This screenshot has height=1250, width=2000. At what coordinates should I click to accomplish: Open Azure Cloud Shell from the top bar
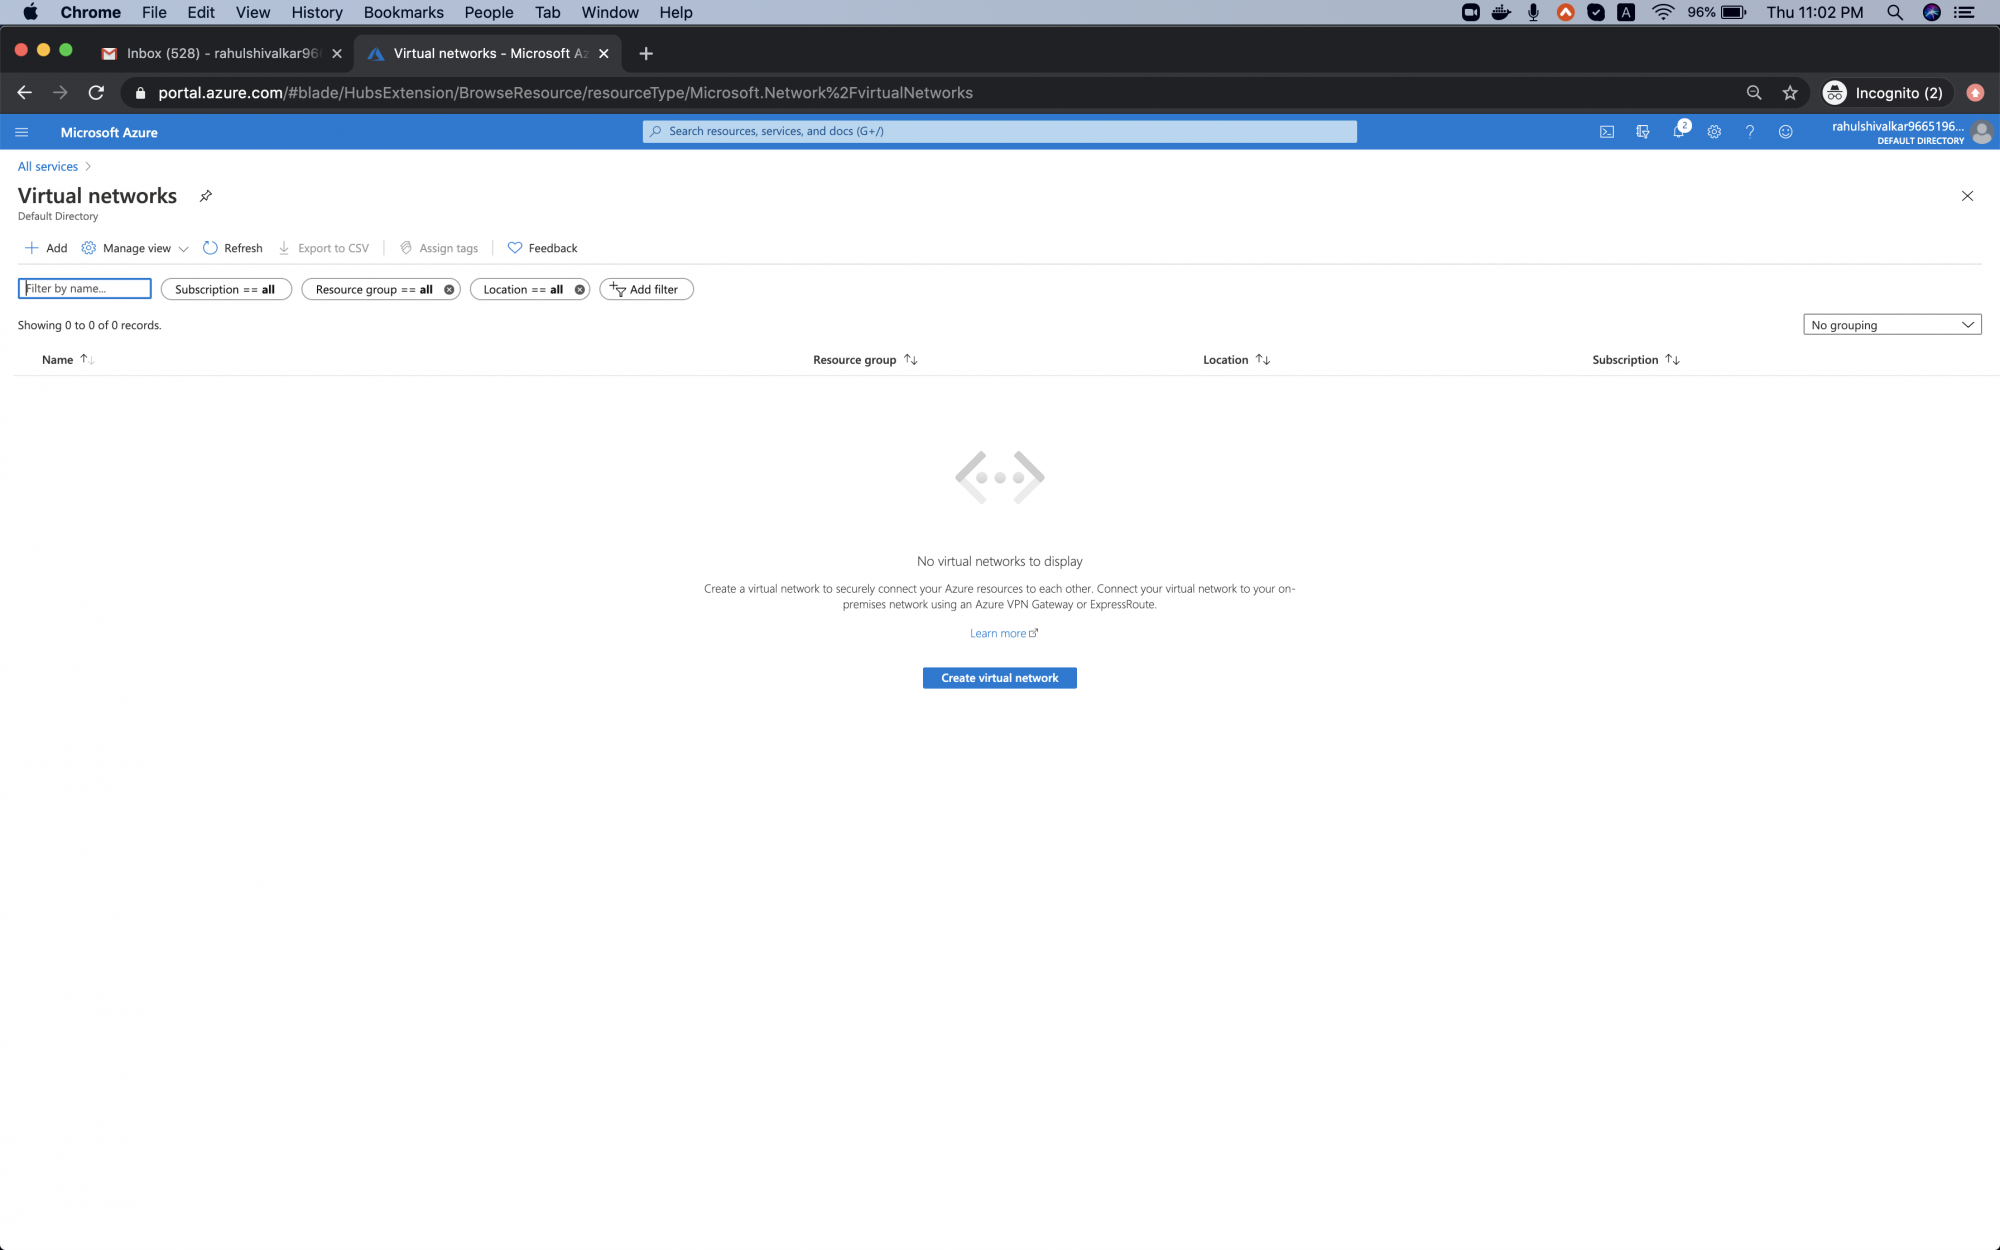click(1607, 131)
